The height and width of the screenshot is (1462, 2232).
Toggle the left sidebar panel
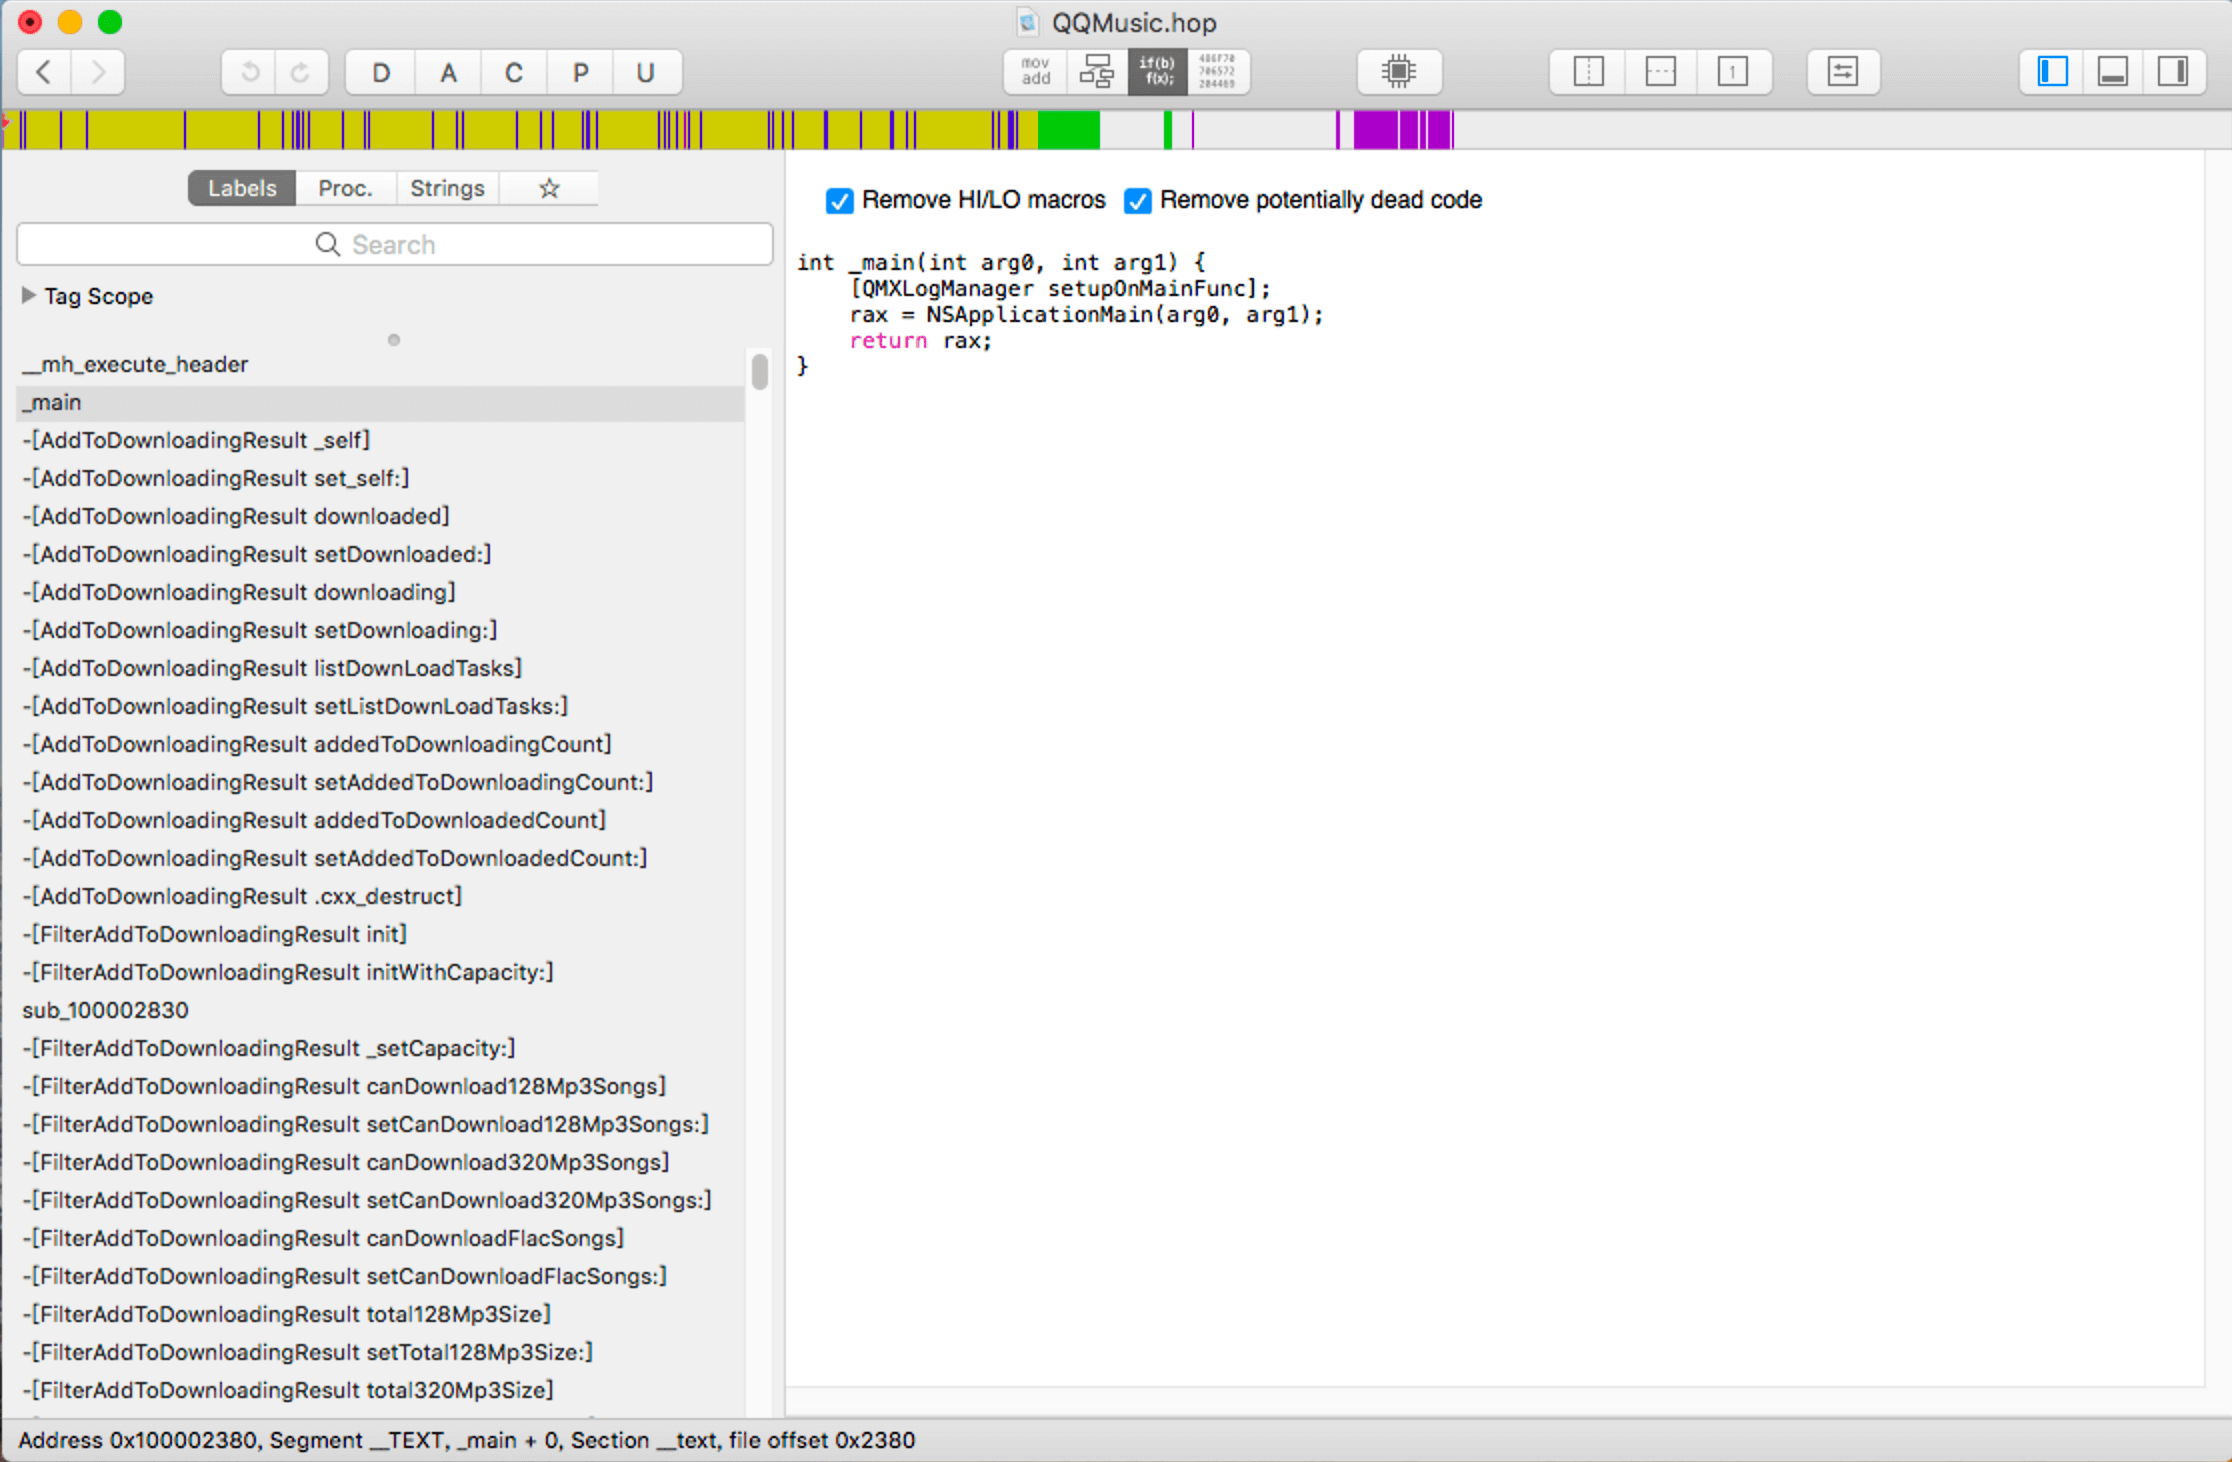coord(2053,72)
